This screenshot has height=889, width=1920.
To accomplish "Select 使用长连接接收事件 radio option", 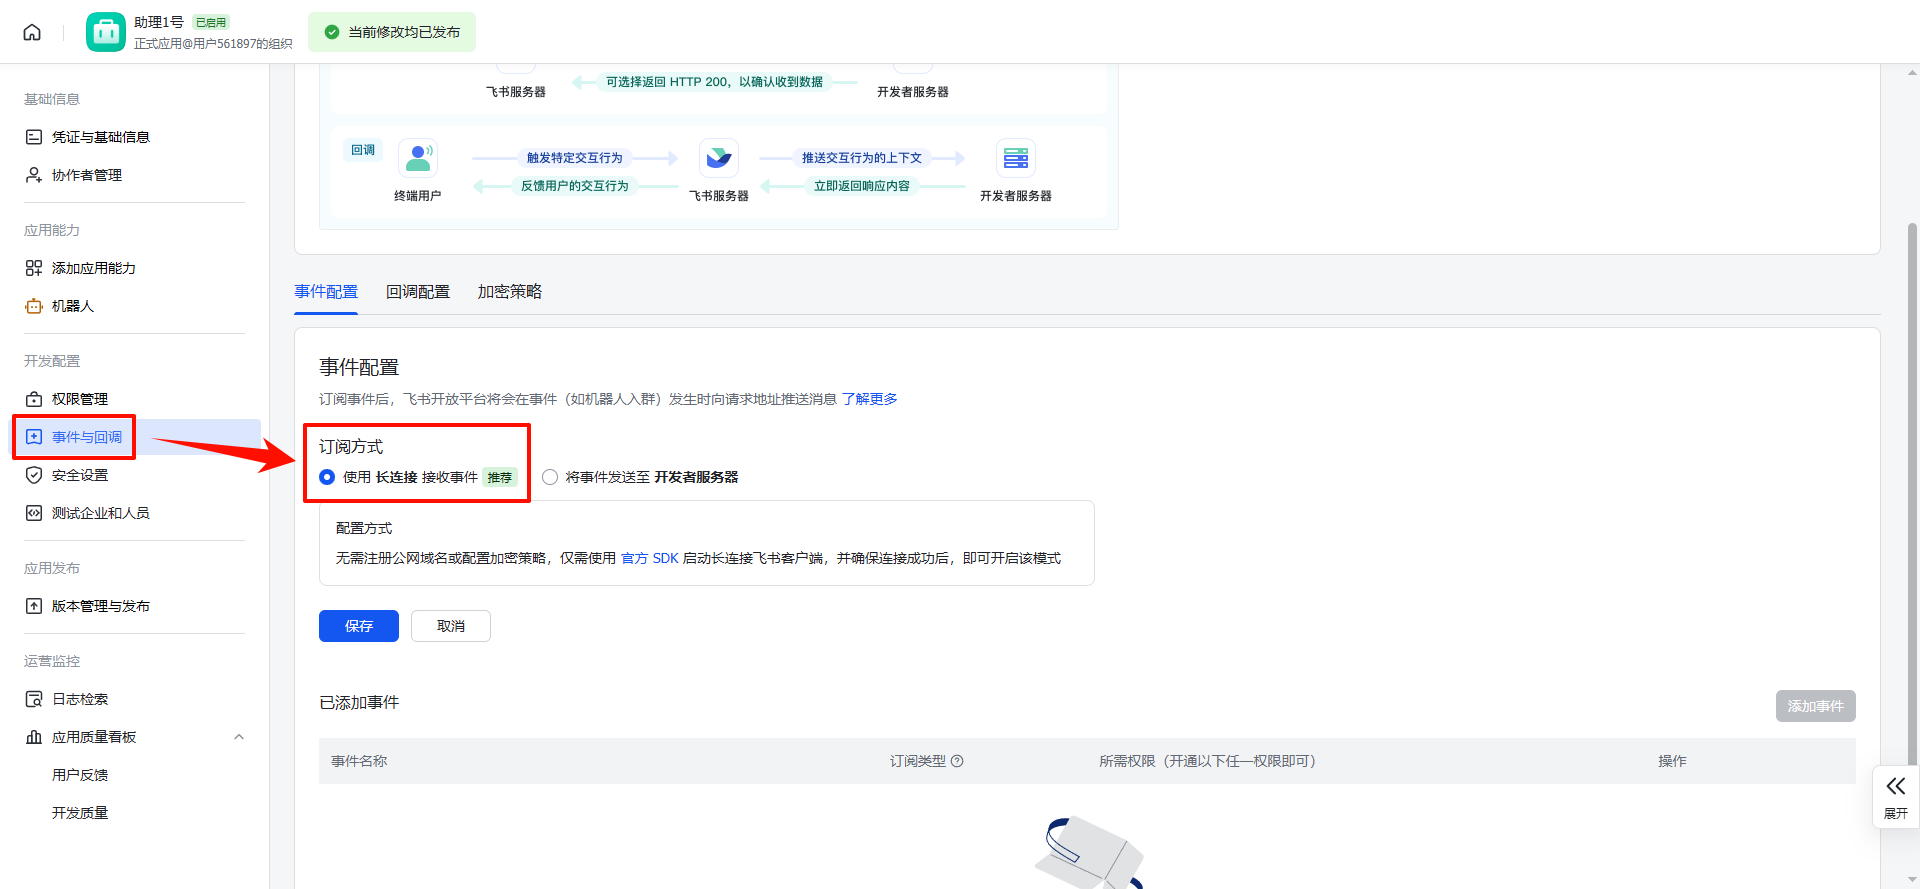I will [327, 477].
